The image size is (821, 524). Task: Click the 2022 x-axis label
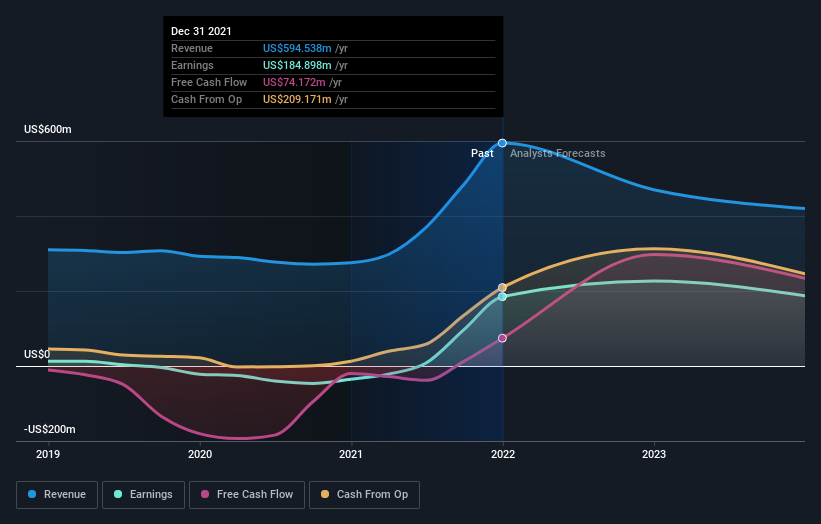tap(503, 454)
